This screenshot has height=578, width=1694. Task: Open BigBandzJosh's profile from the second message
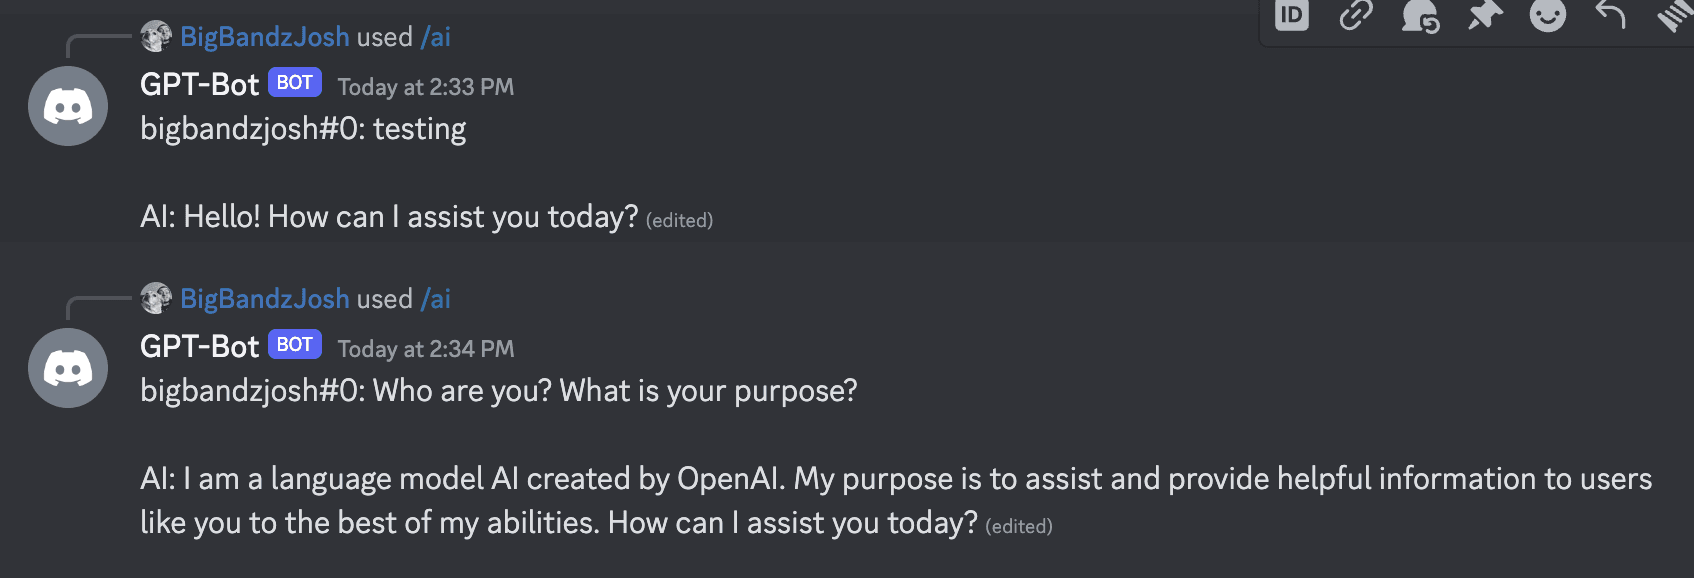265,298
